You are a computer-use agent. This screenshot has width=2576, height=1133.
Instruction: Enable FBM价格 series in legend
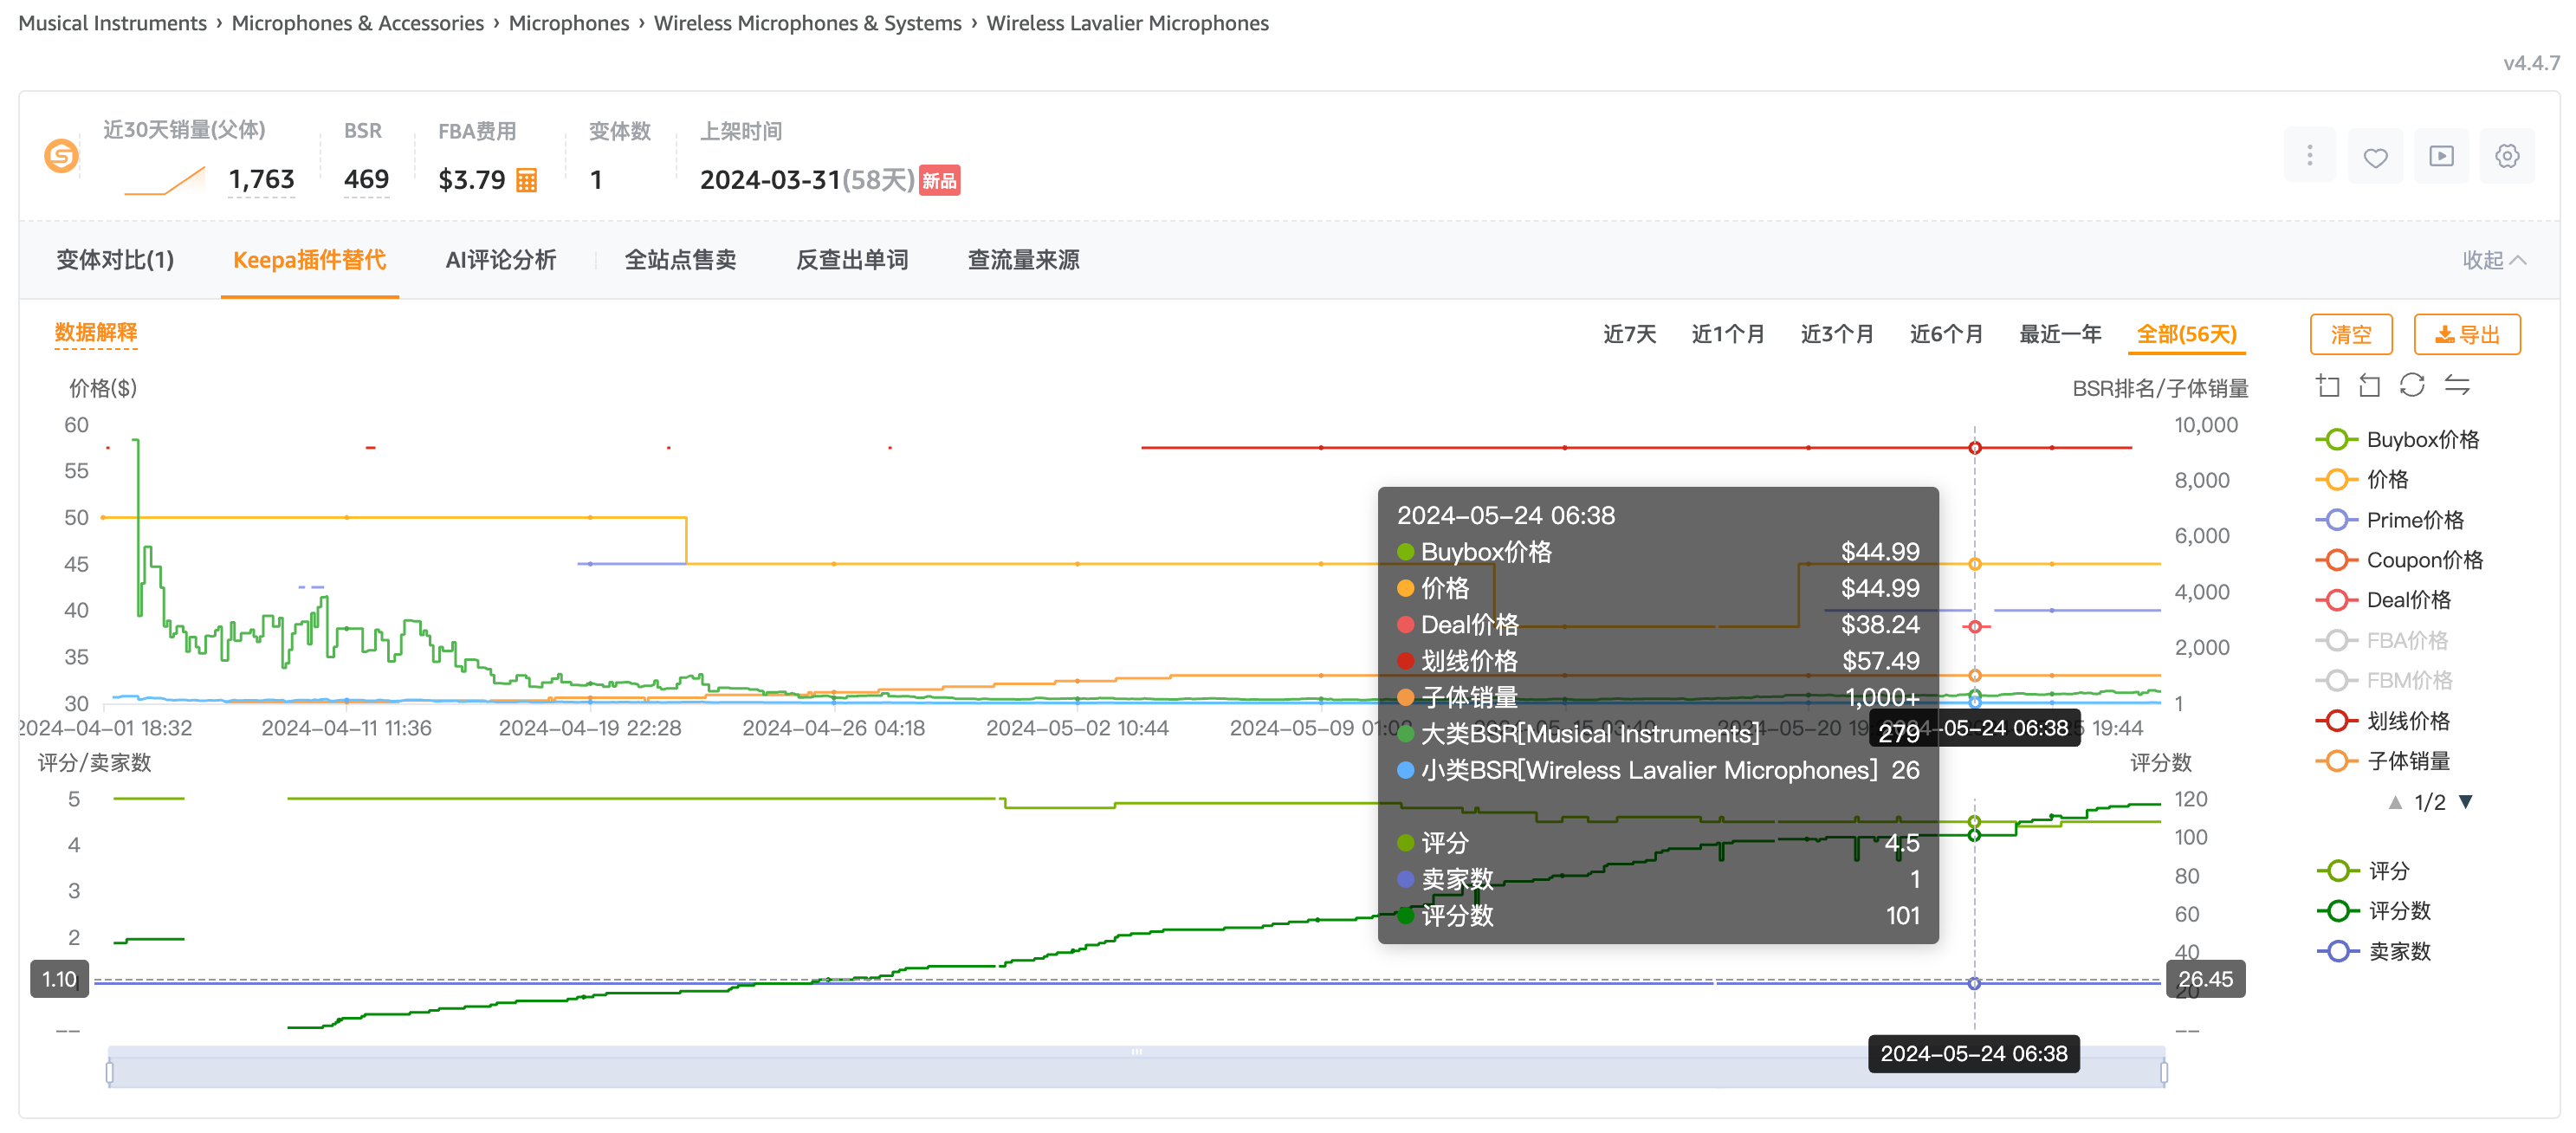[x=2384, y=681]
